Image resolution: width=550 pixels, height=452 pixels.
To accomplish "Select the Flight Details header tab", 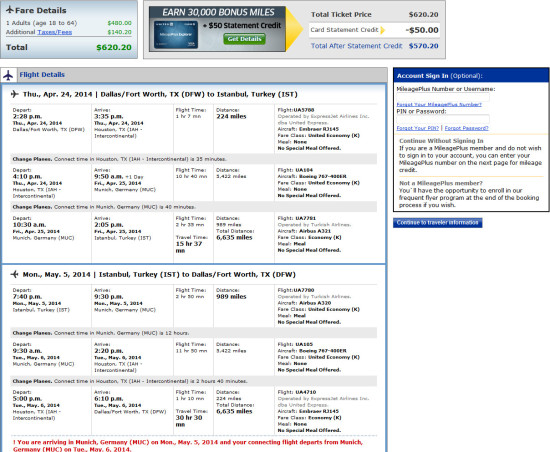I will coord(42,75).
